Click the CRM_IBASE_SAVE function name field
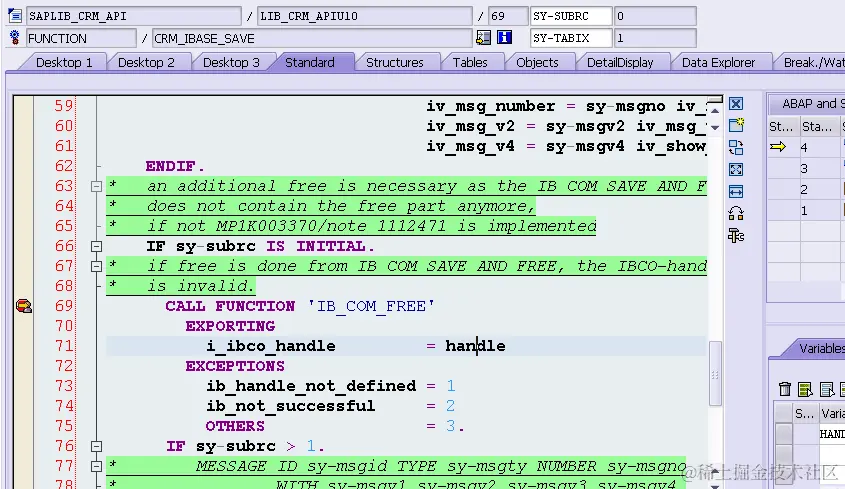This screenshot has width=845, height=489. (x=312, y=38)
